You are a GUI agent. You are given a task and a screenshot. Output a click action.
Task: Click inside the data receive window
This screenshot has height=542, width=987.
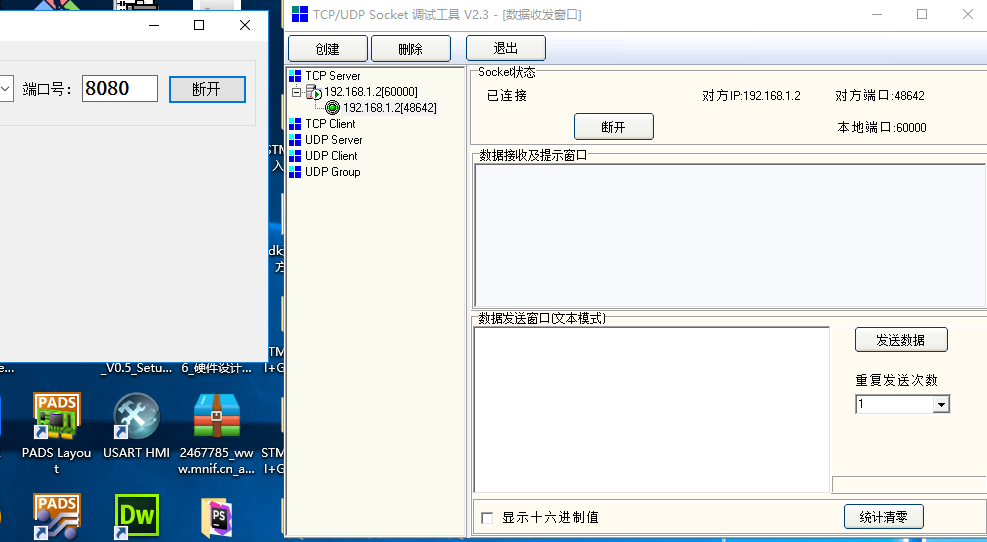coord(730,235)
